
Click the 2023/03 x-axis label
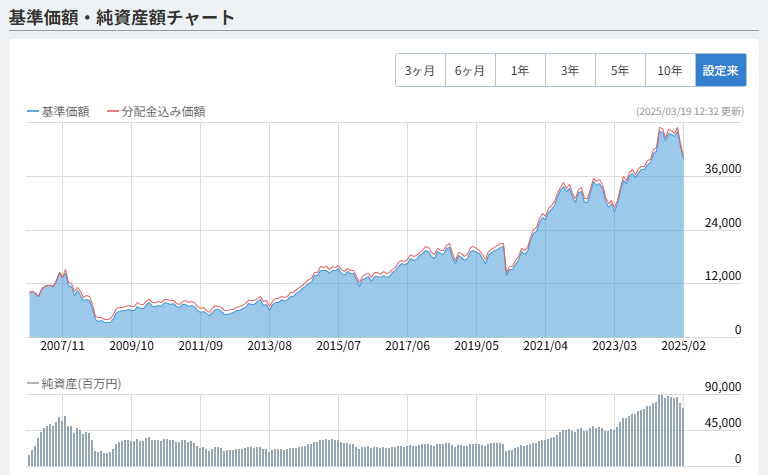point(614,346)
